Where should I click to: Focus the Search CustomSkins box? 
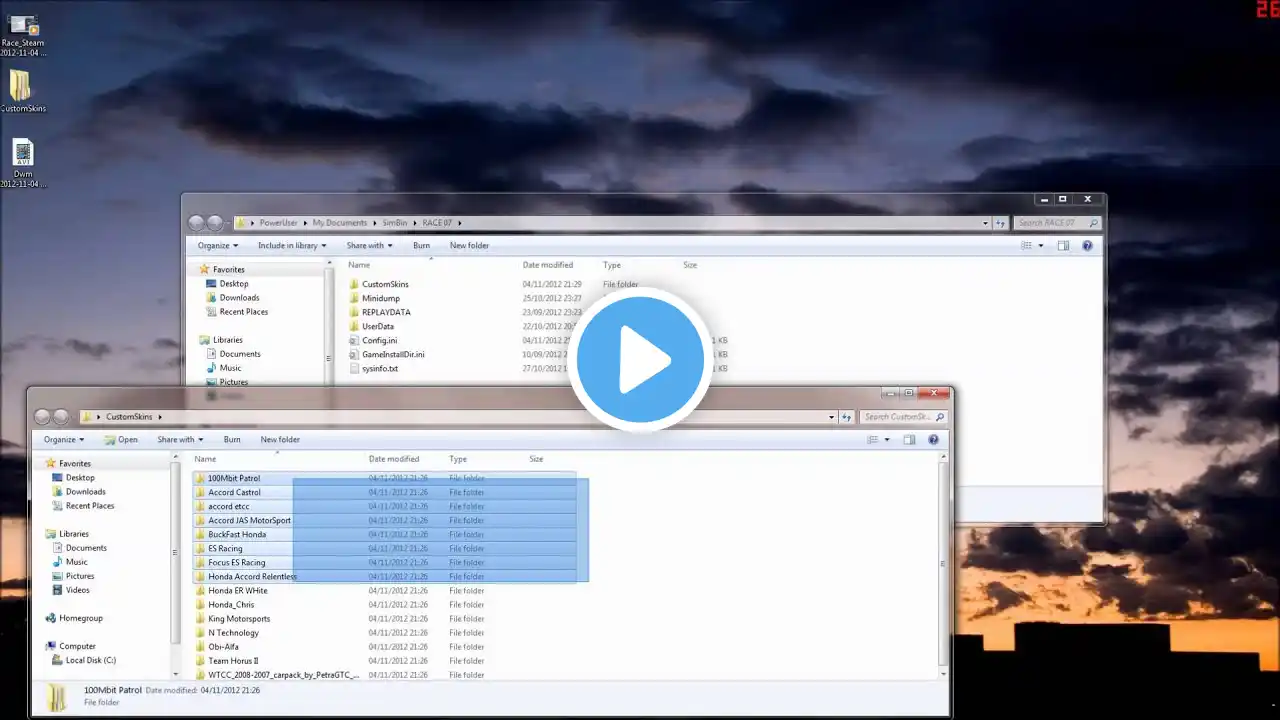[x=903, y=417]
